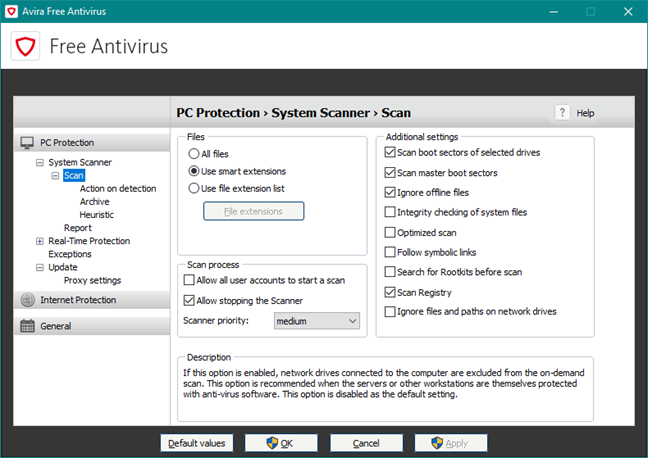Click the Apply button
This screenshot has height=458, width=648.
tap(451, 443)
